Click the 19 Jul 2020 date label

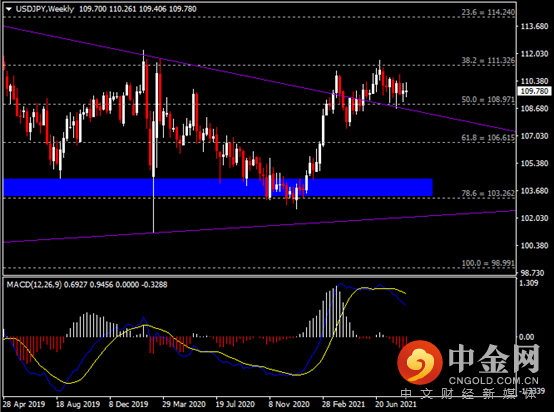[x=235, y=404]
